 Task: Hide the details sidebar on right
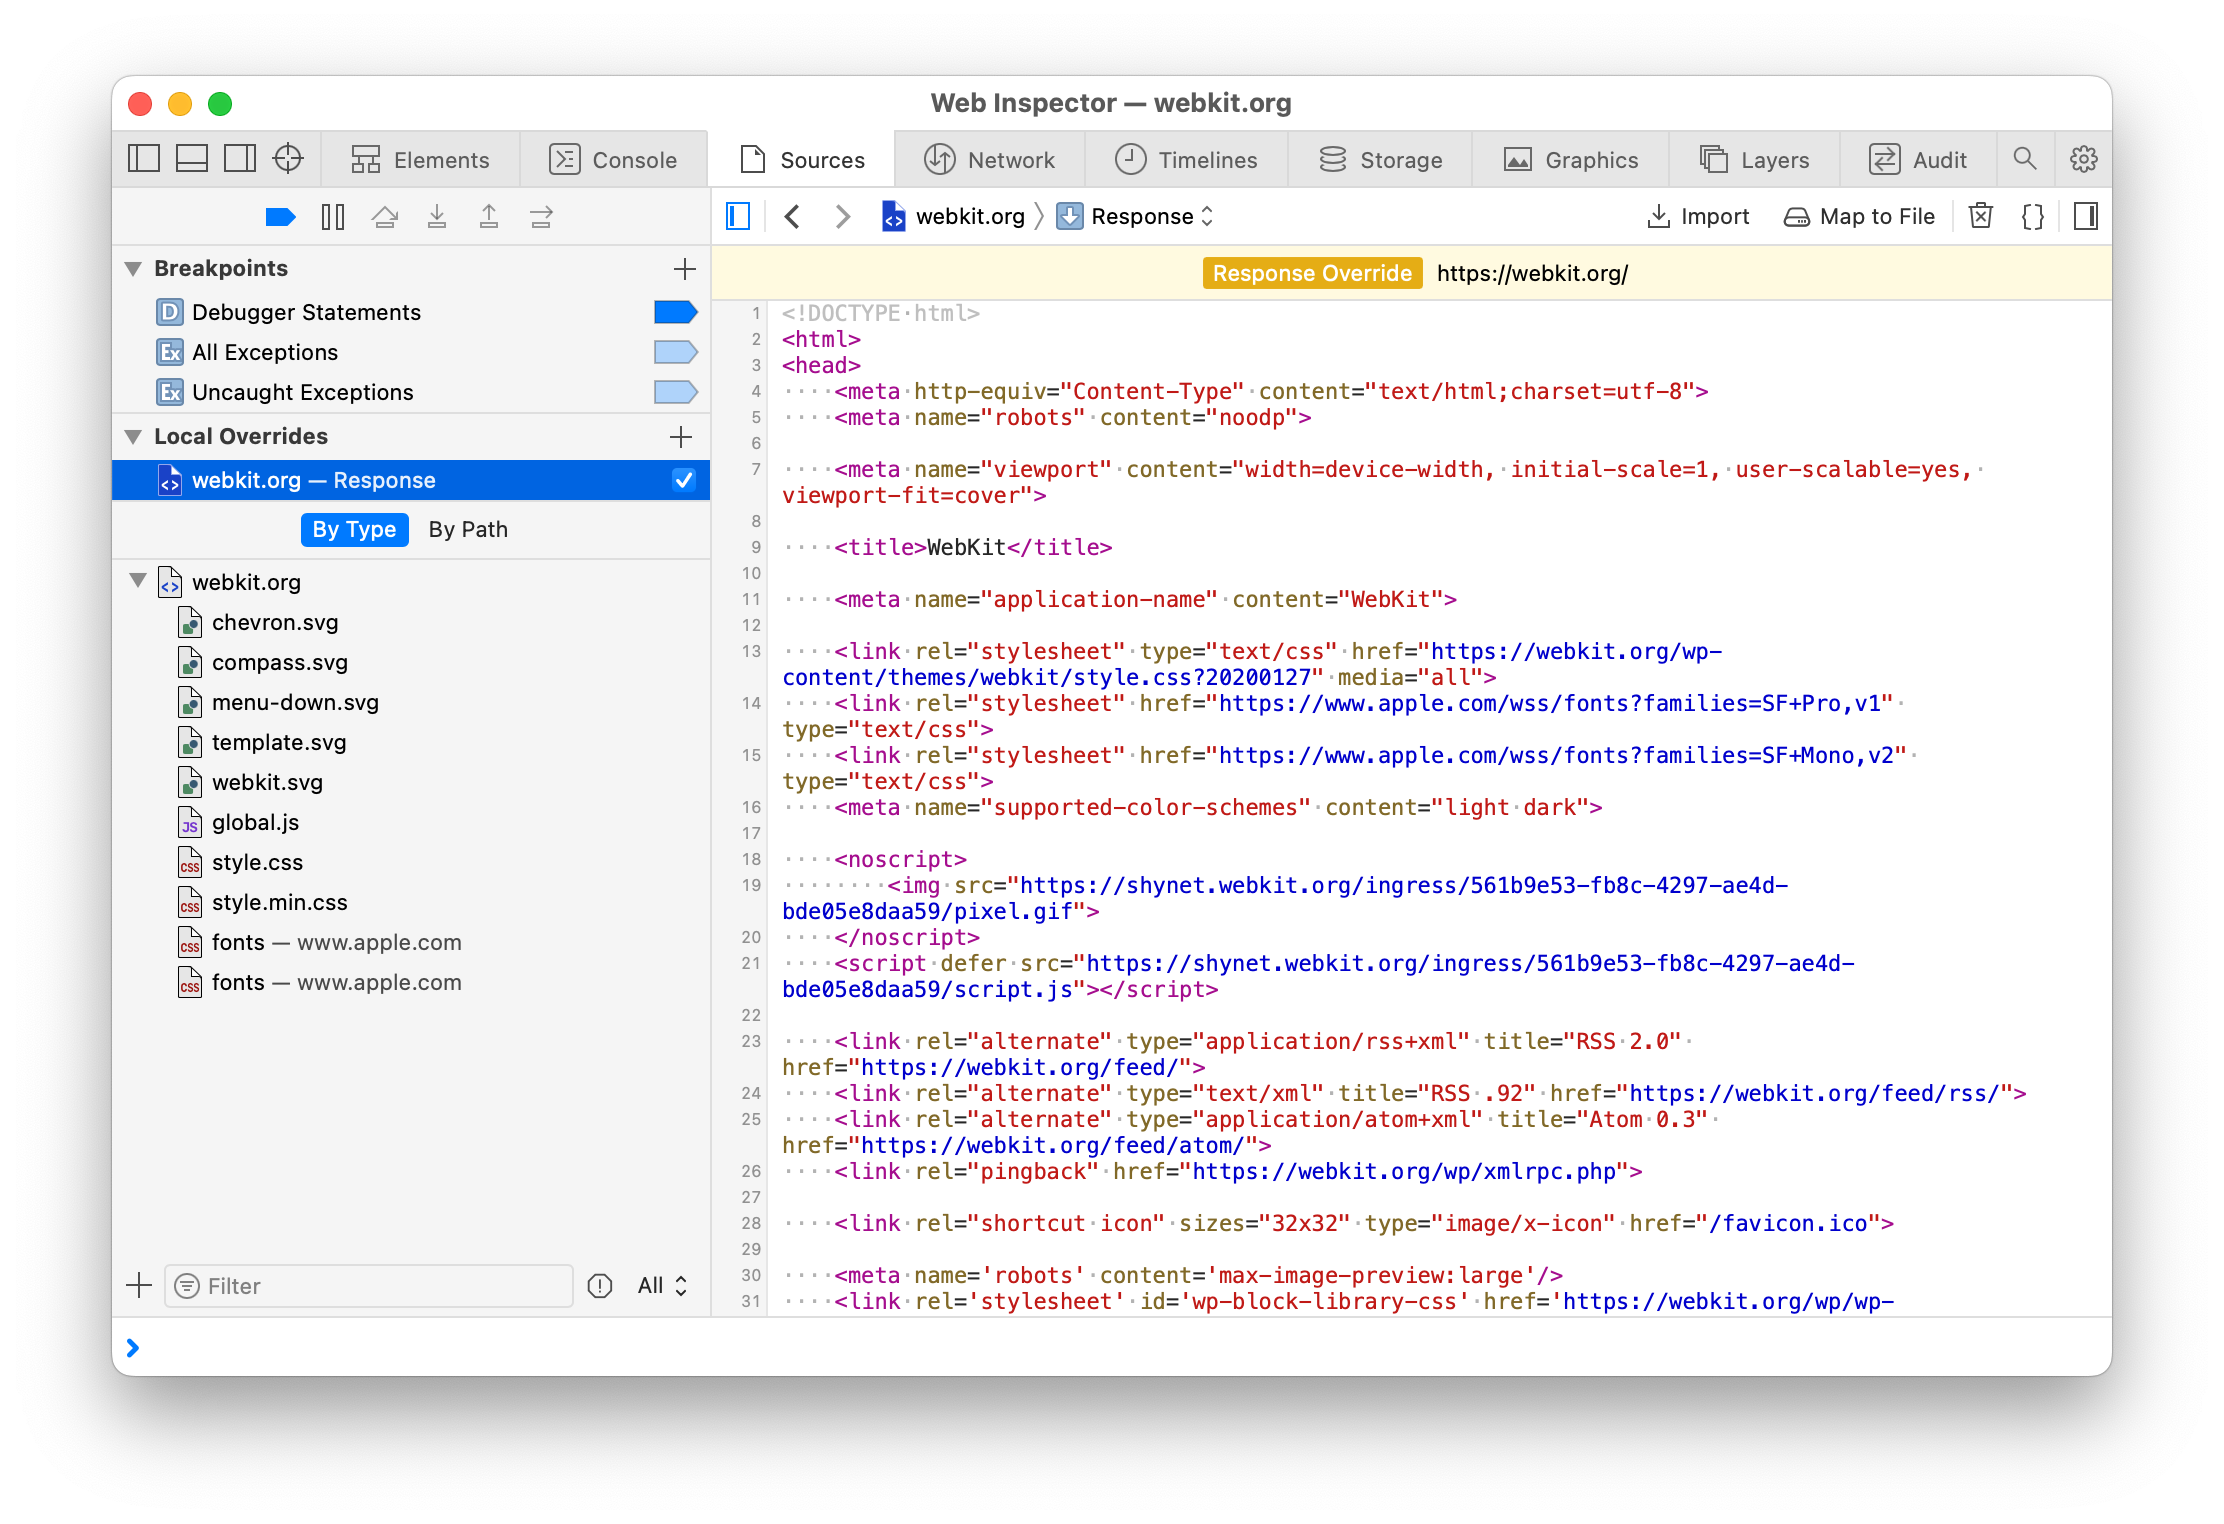[x=2086, y=217]
